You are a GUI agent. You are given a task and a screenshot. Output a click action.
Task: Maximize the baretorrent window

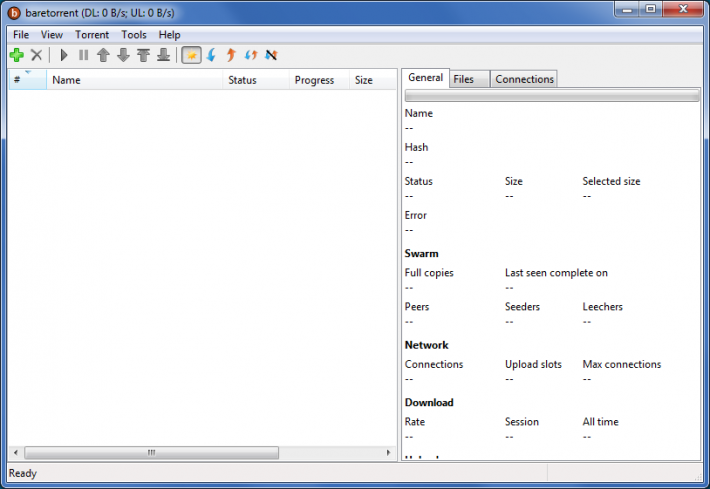pyautogui.click(x=651, y=9)
